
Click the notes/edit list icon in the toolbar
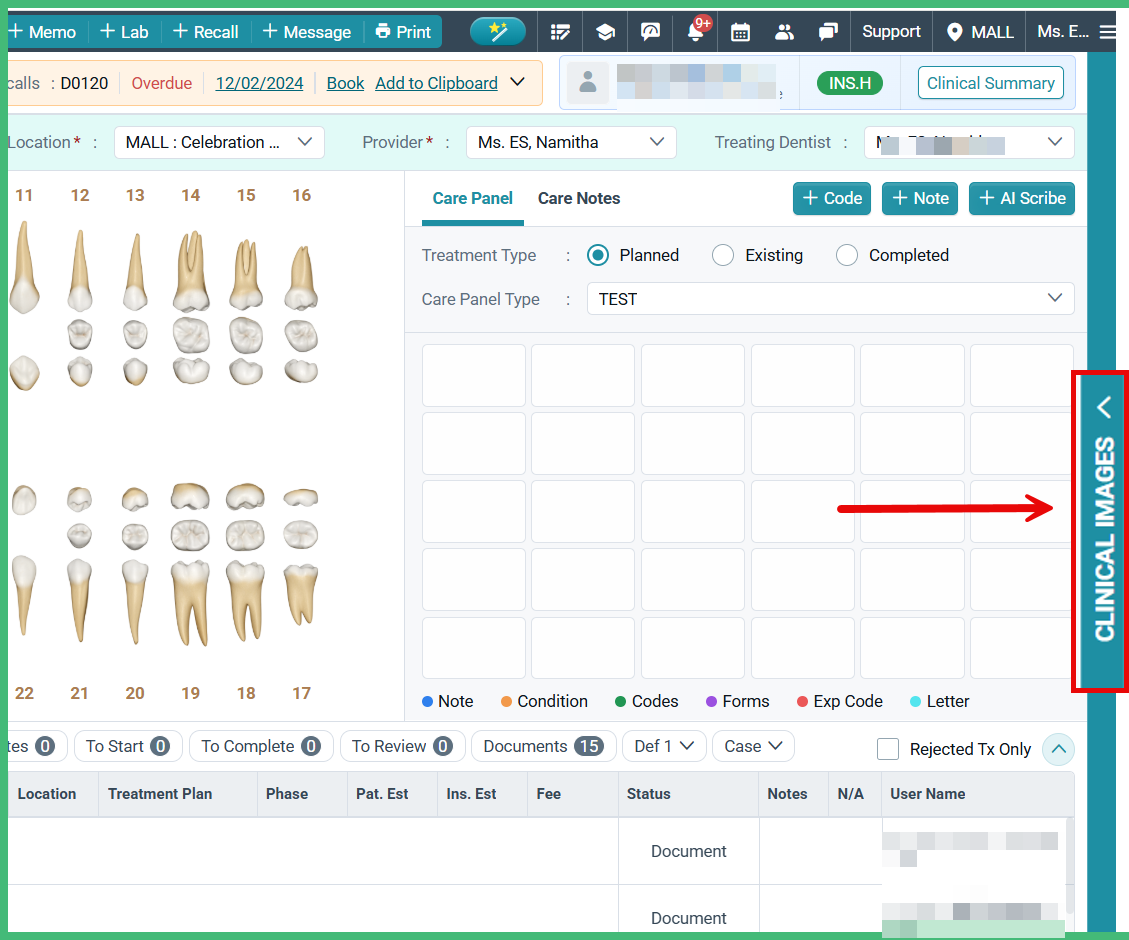(x=560, y=31)
